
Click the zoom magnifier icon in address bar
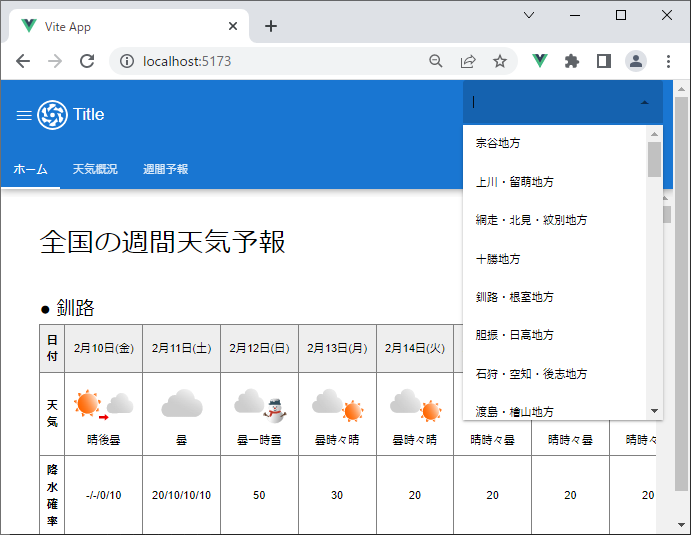point(435,61)
